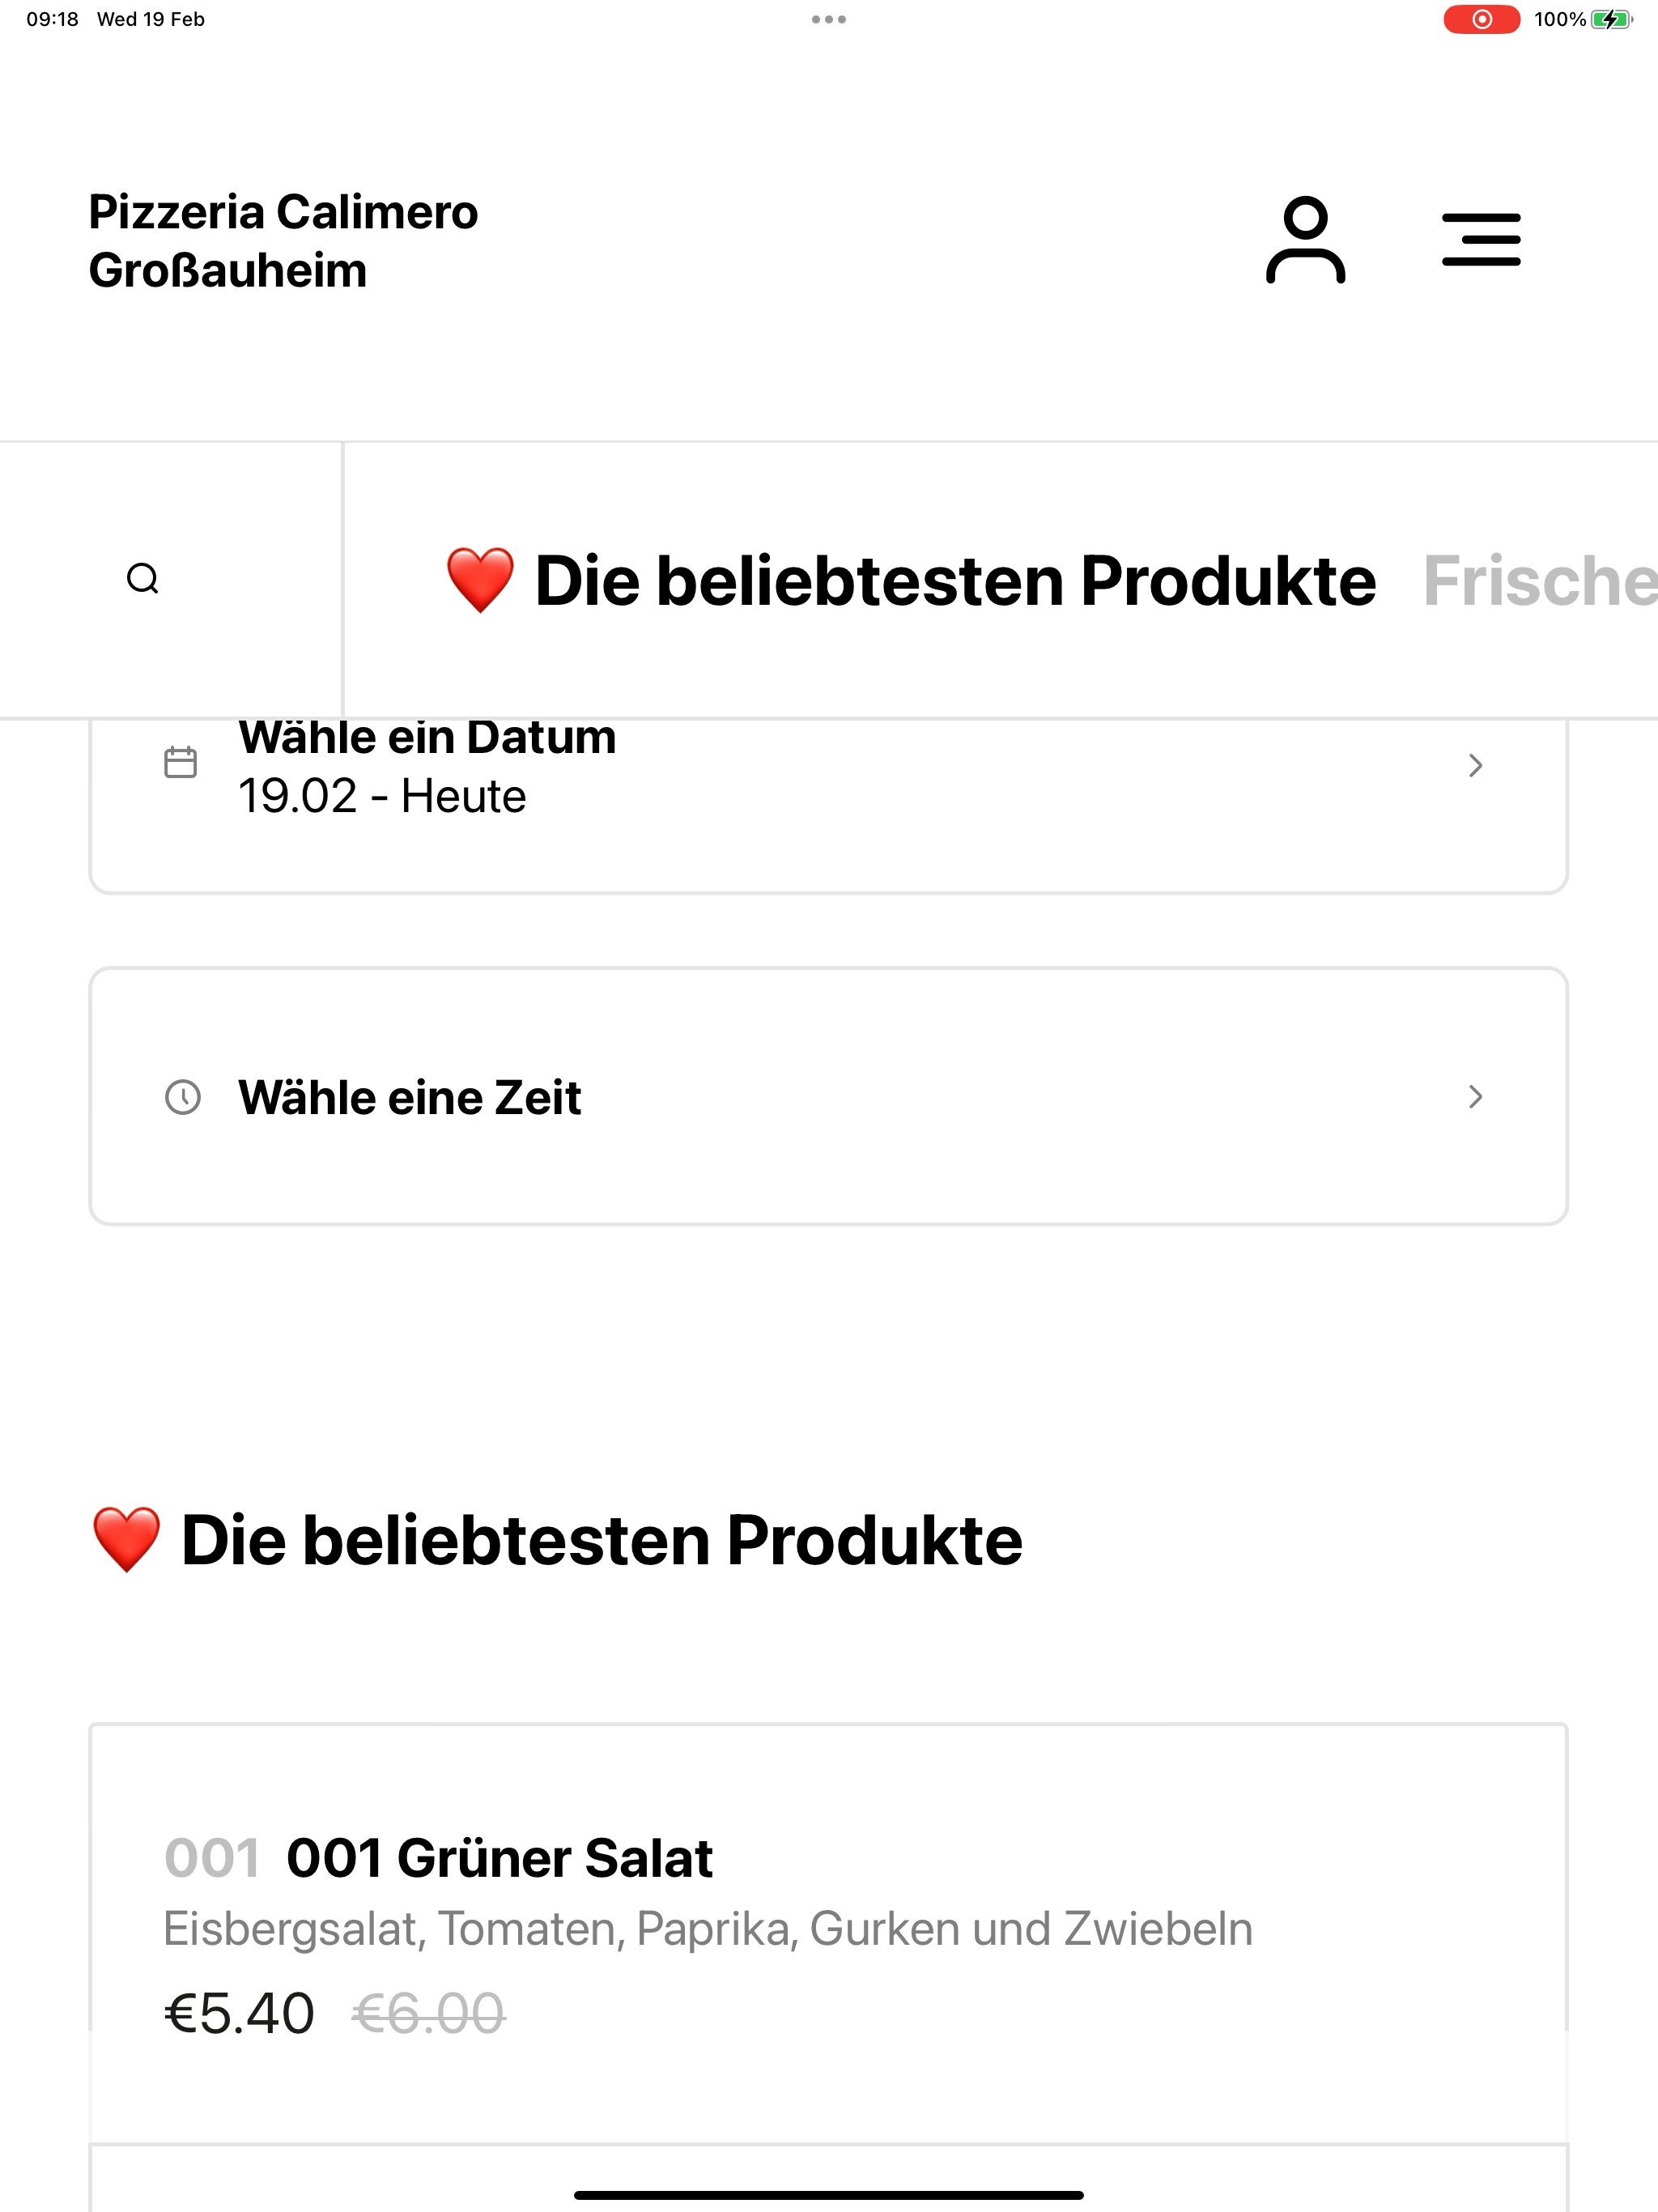Expand the date chevron for 19.02 - Heute
Viewport: 1658px width, 2212px height.
[1475, 765]
